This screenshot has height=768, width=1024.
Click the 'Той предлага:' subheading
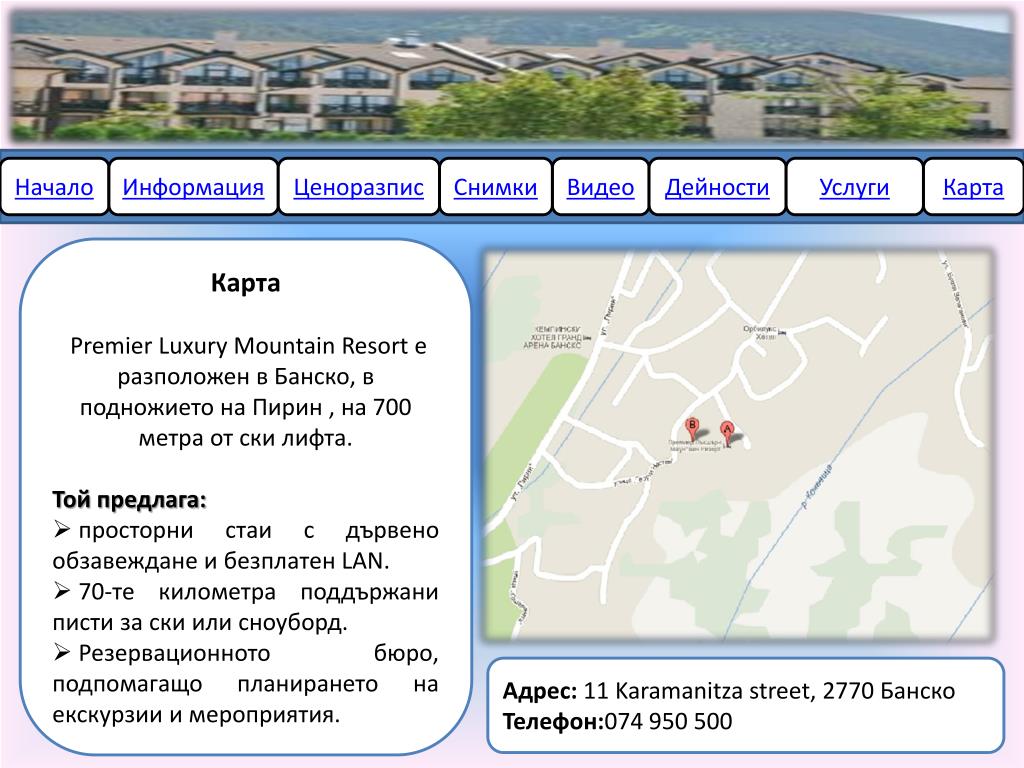pos(129,500)
